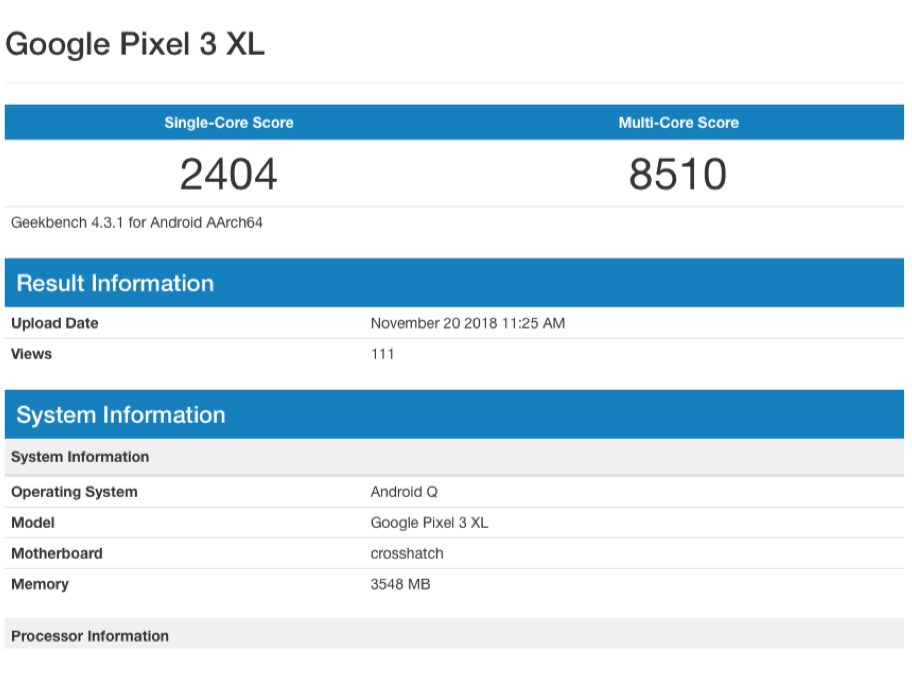The width and height of the screenshot is (912, 673).
Task: Click the crosshatch motherboard value
Action: click(x=407, y=553)
